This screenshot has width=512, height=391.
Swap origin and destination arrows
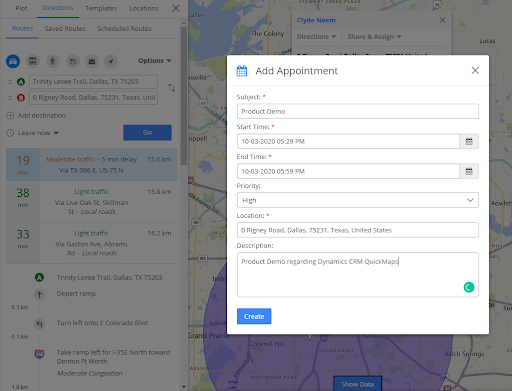click(171, 88)
